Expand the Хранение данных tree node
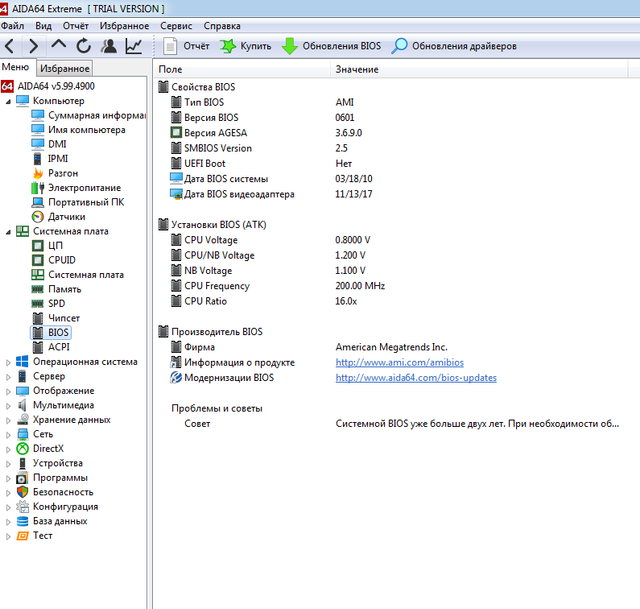 point(8,420)
